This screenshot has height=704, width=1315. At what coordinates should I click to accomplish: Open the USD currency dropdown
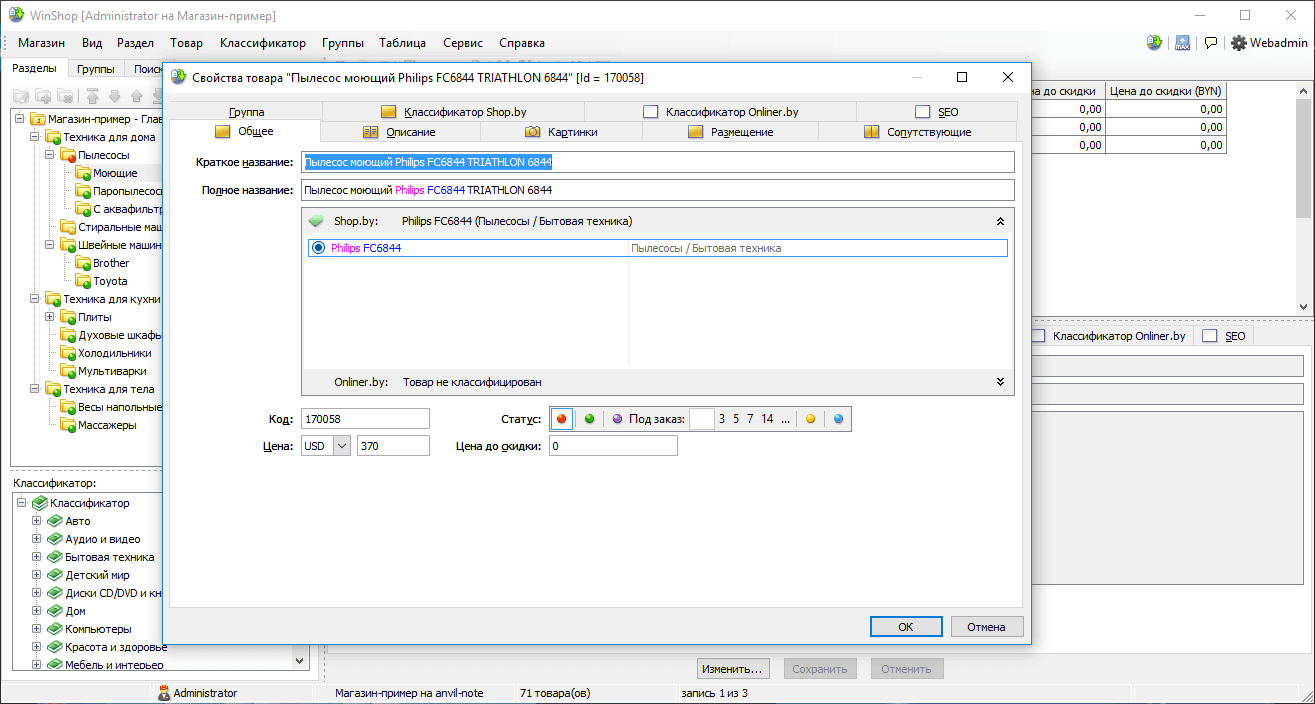pos(341,446)
